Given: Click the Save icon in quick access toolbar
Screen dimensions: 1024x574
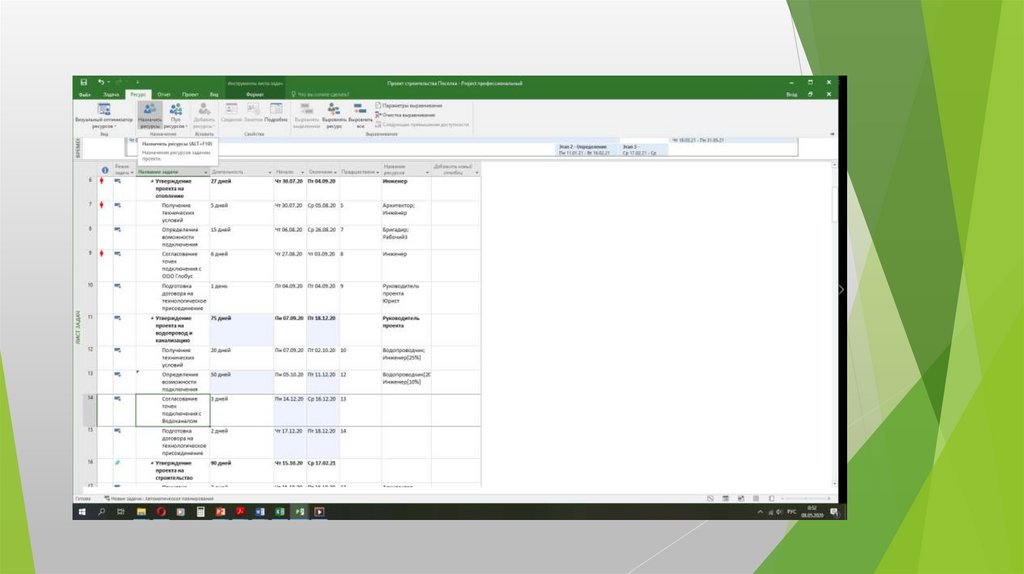Looking at the screenshot, I should (x=84, y=82).
